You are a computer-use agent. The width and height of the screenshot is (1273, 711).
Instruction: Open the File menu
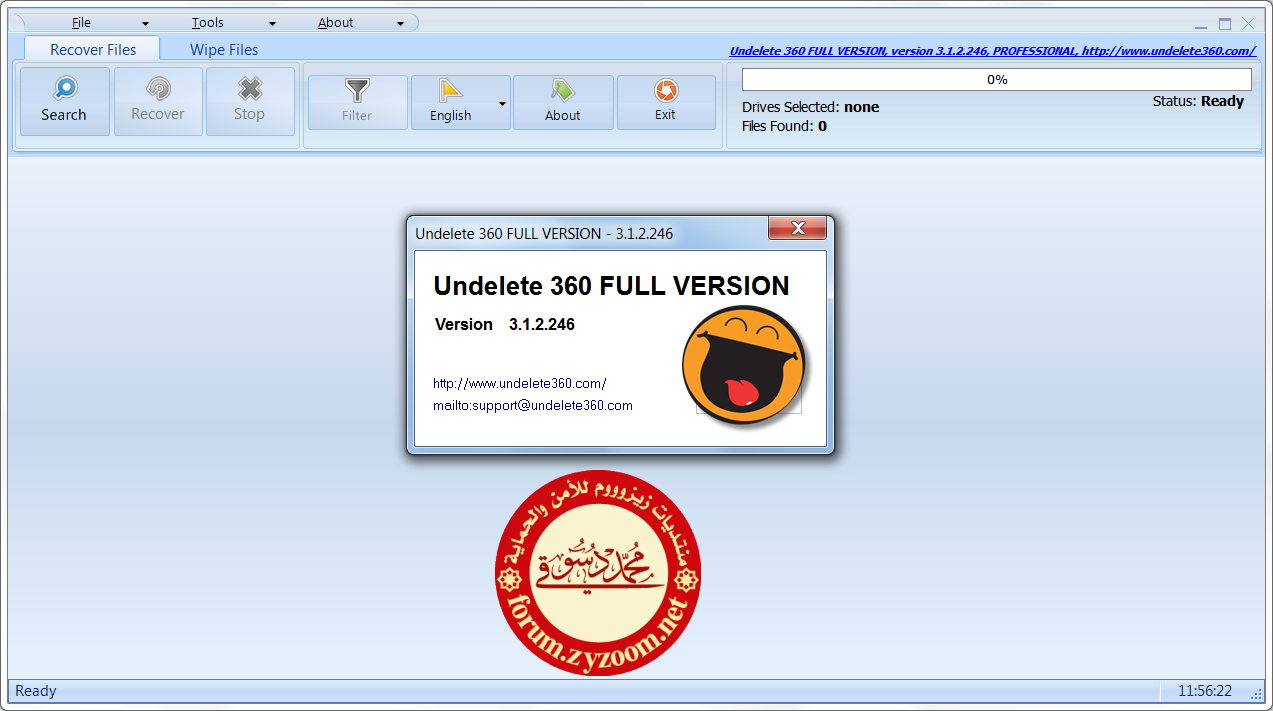click(x=81, y=23)
